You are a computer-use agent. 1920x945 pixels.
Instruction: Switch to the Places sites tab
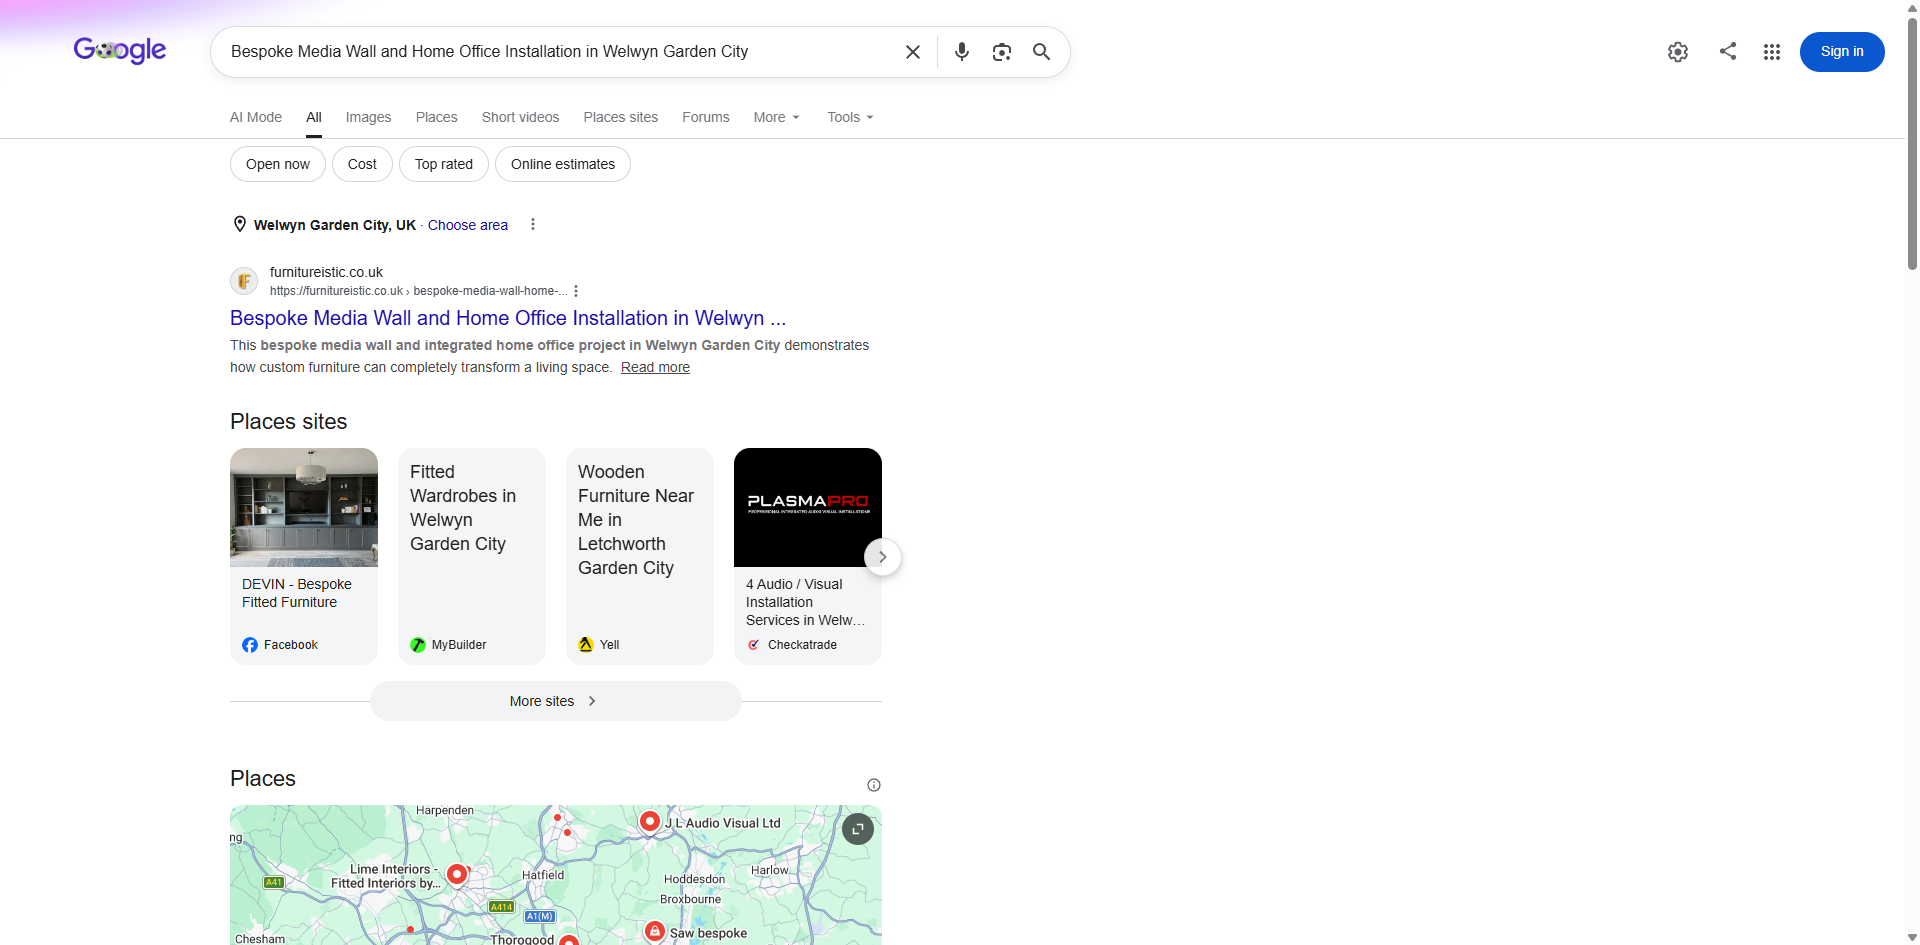pyautogui.click(x=621, y=117)
